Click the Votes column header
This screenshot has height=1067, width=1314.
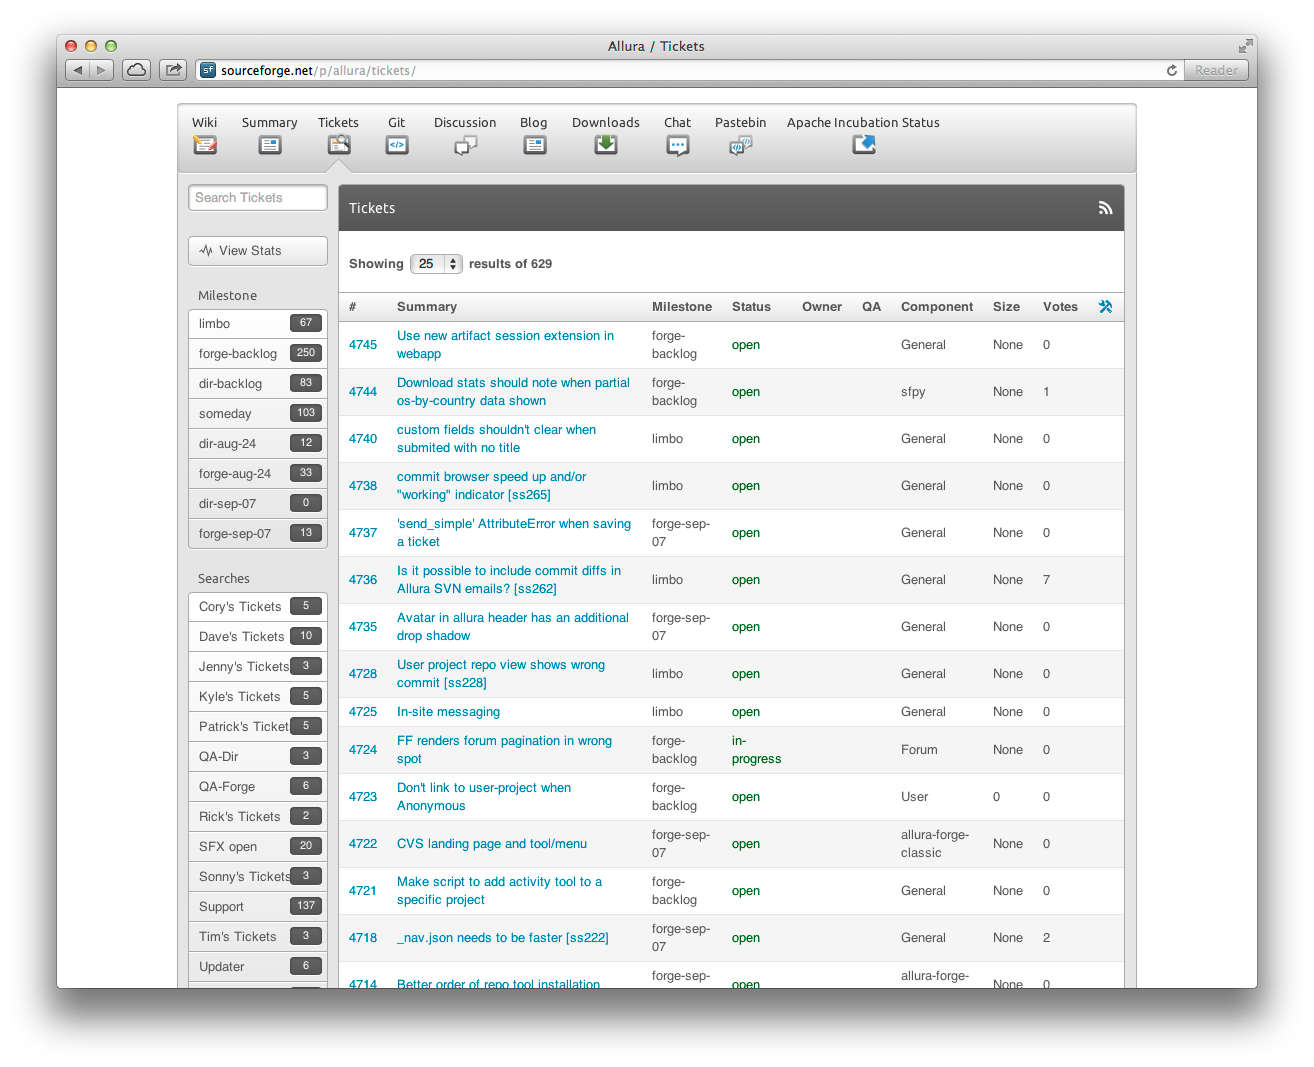point(1060,307)
